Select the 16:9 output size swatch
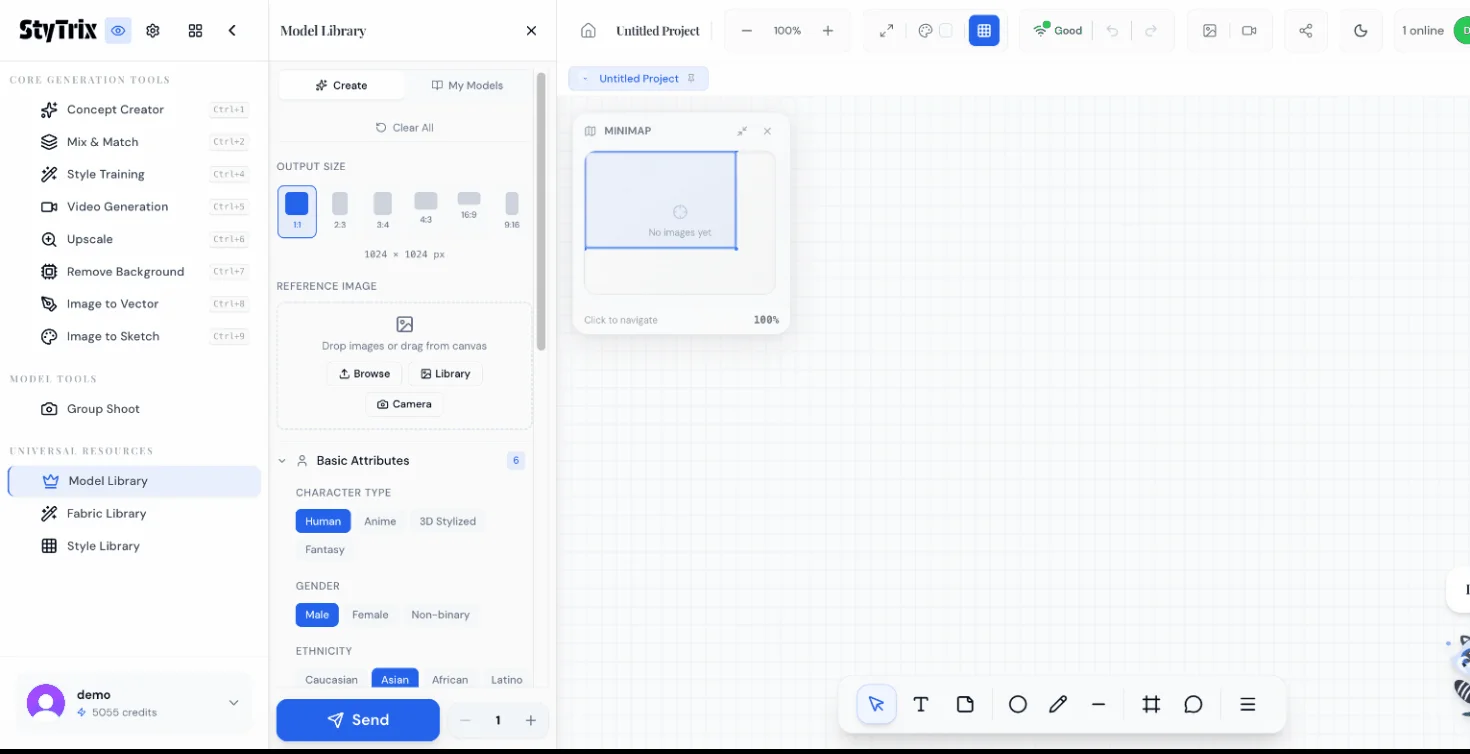The image size is (1470, 754). click(469, 204)
